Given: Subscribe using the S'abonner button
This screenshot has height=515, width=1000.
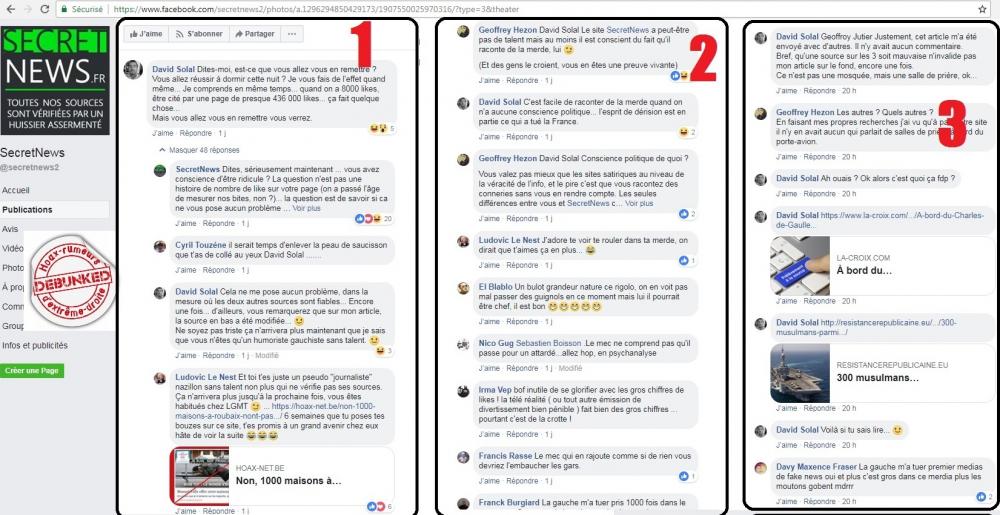Looking at the screenshot, I should click(199, 34).
